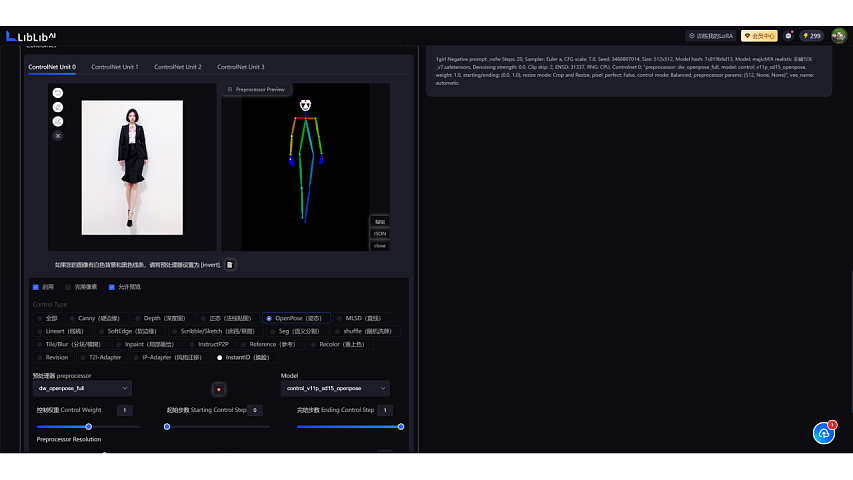Viewport: 853px width, 480px height.
Task: Click the edit button above JSON
Action: 380,221
